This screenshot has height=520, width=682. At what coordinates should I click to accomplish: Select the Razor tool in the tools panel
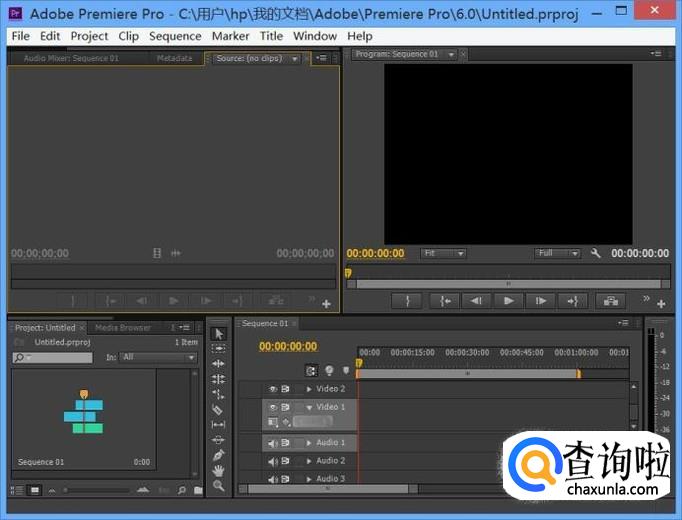click(x=219, y=409)
